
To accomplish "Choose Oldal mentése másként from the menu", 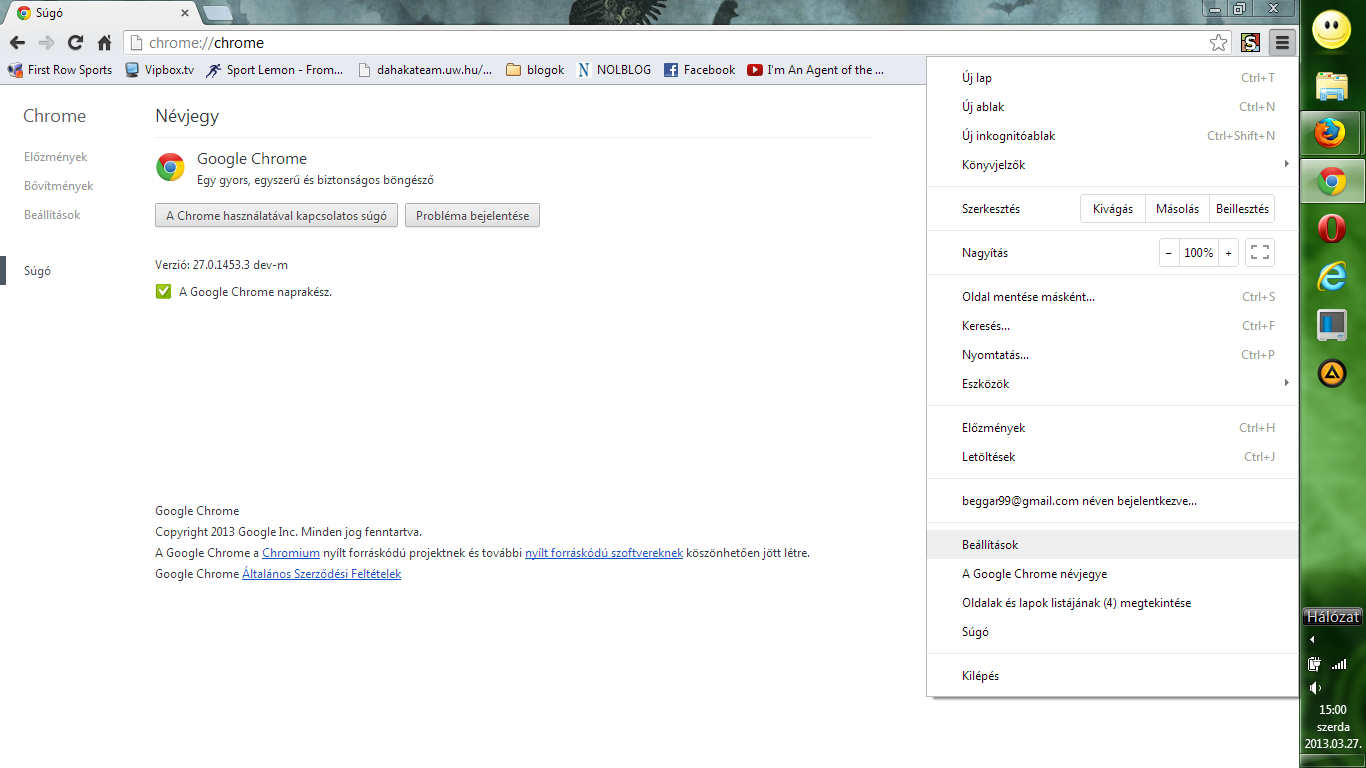I will [1112, 297].
